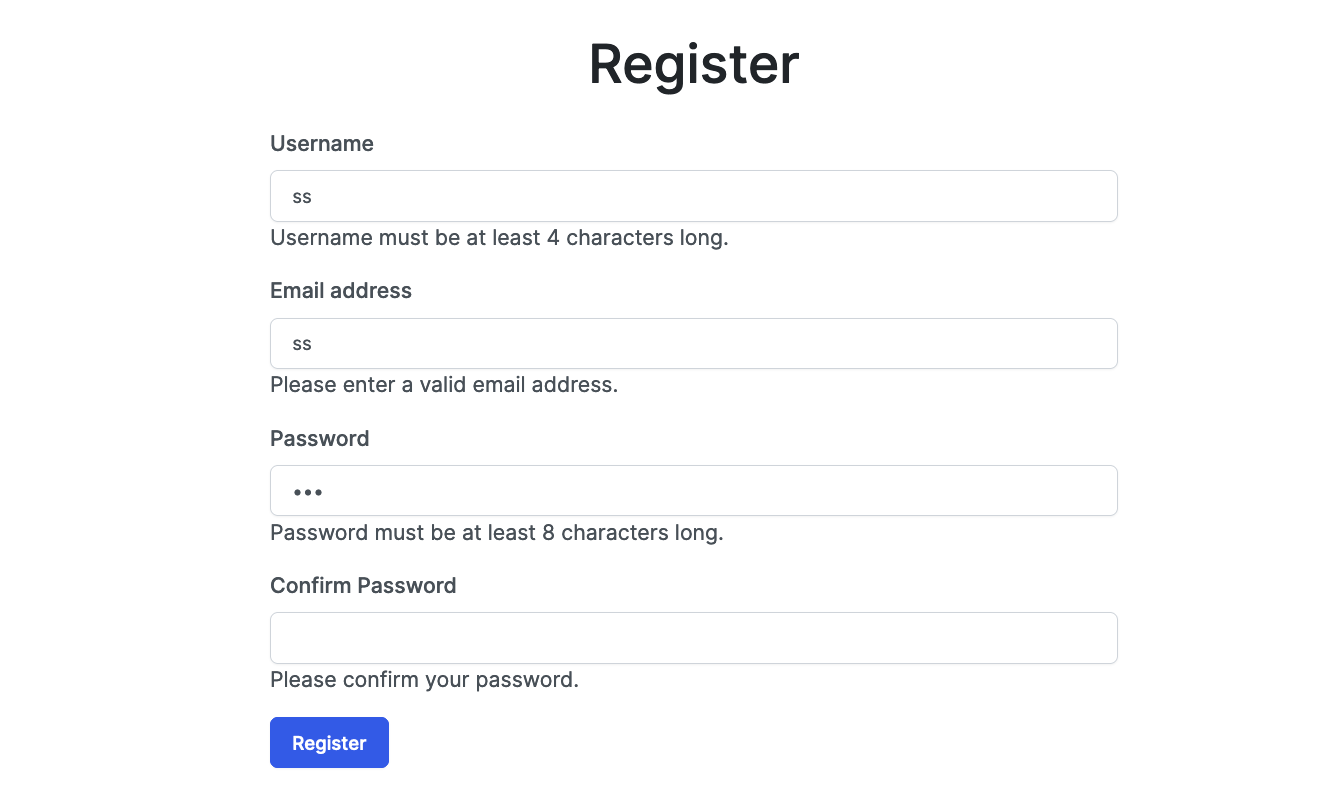This screenshot has height=812, width=1344.
Task: Click the "ss" text in Email address field
Action: 302,344
